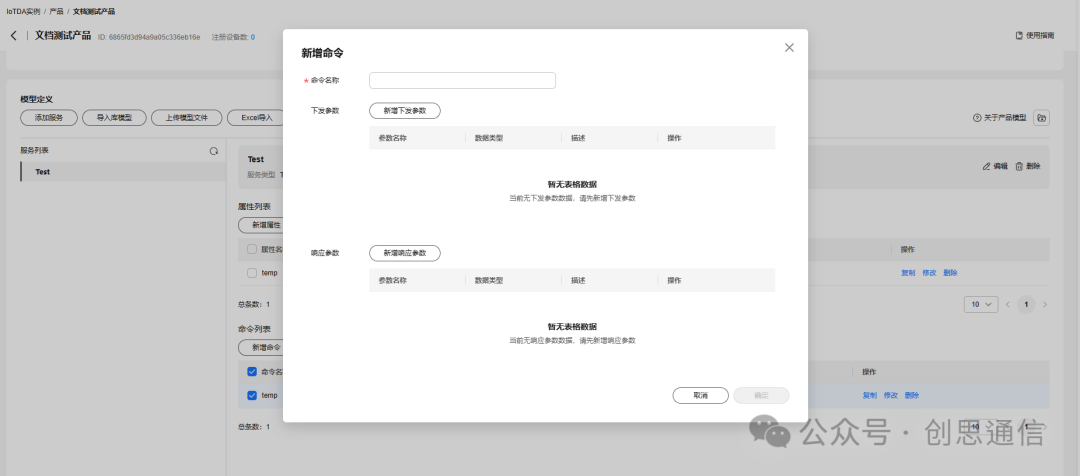
Task: Click the 删除 trash icon for Test service
Action: 1019,166
